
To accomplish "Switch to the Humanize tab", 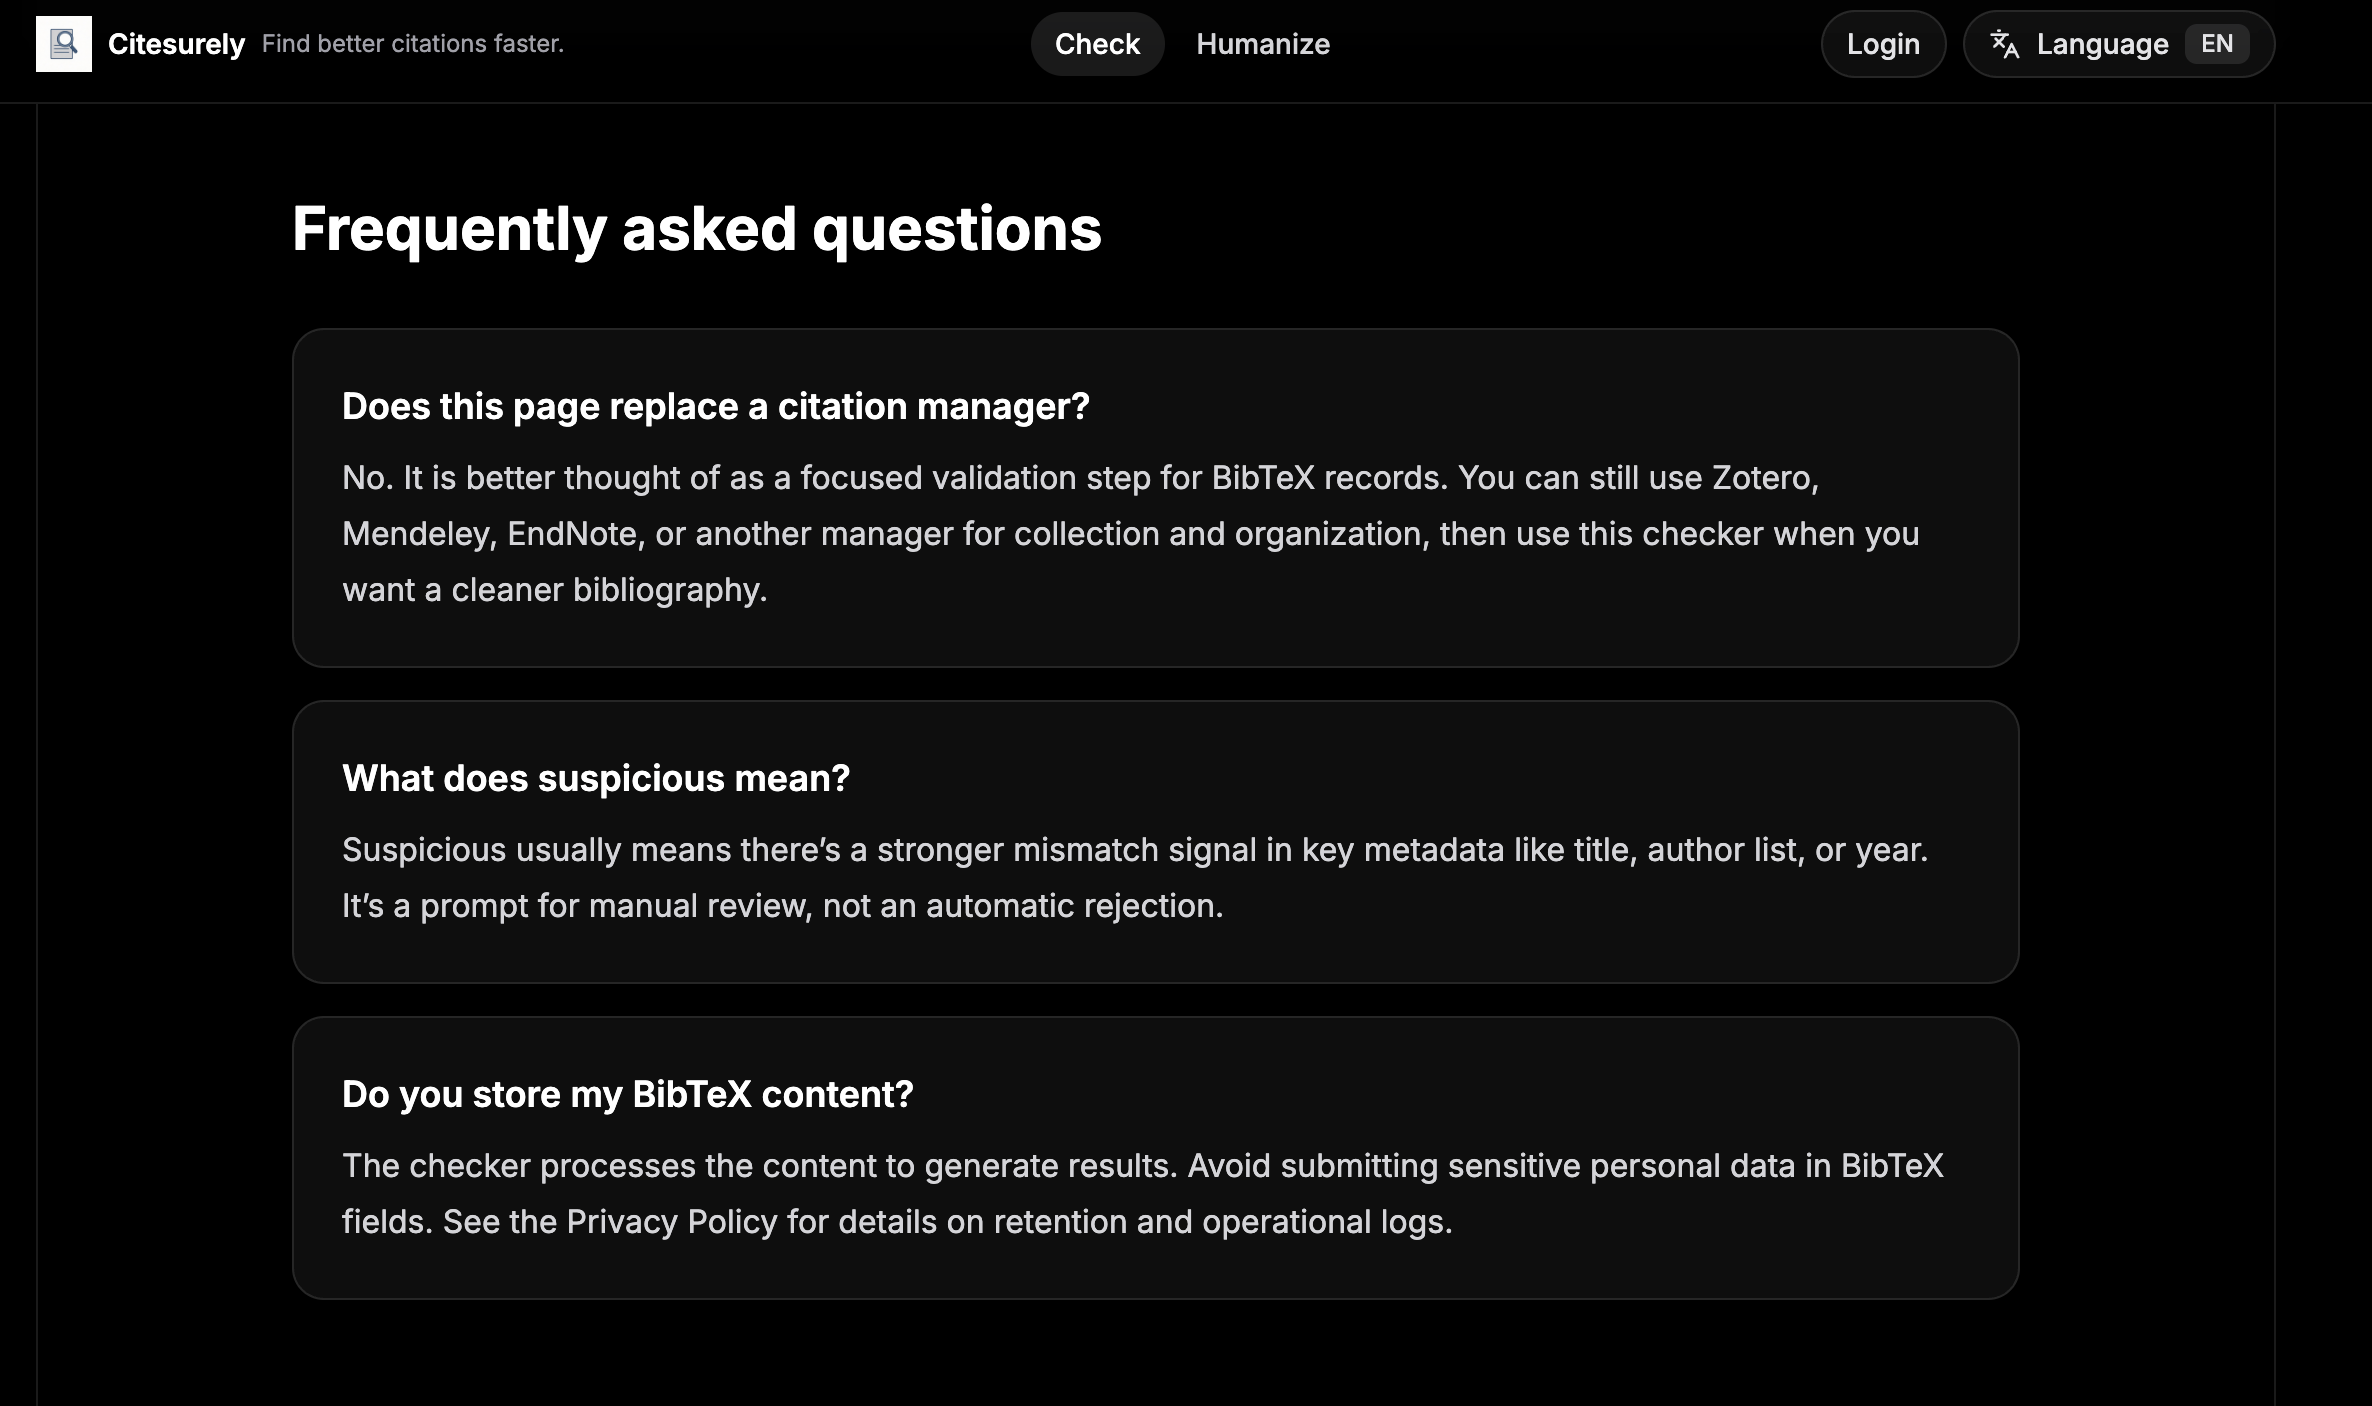I will tap(1263, 44).
